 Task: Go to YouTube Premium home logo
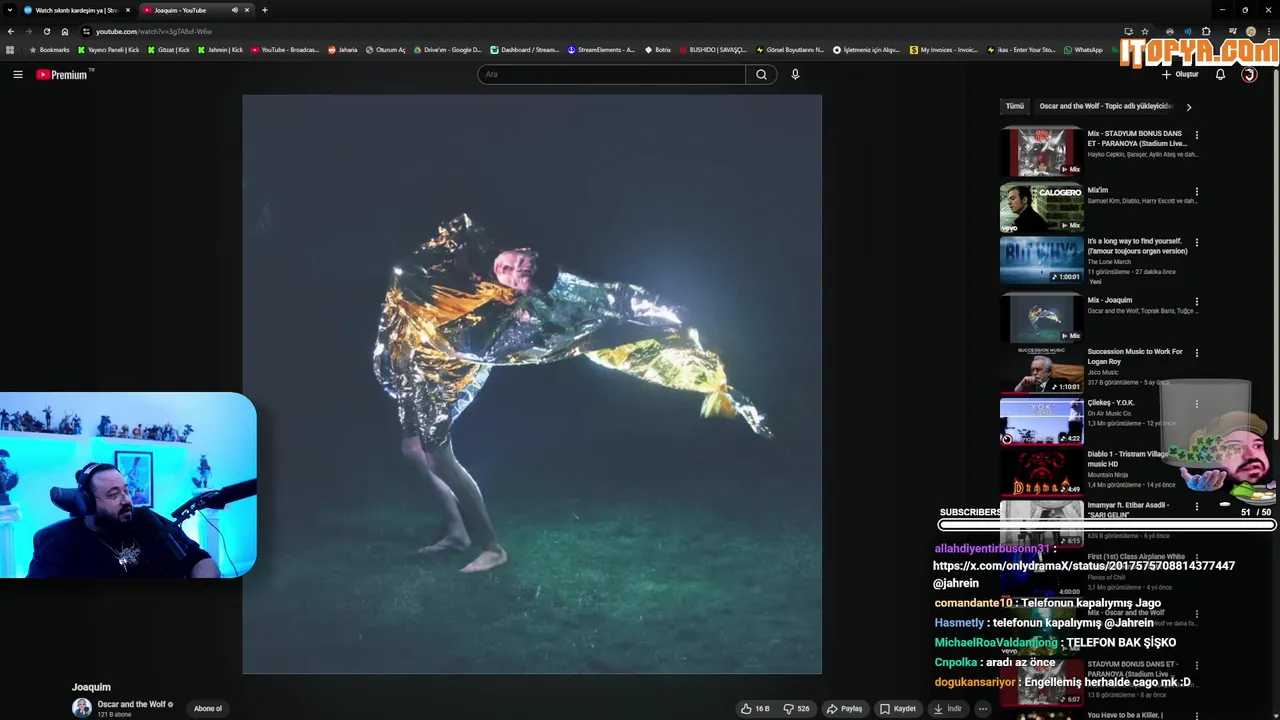pyautogui.click(x=64, y=74)
